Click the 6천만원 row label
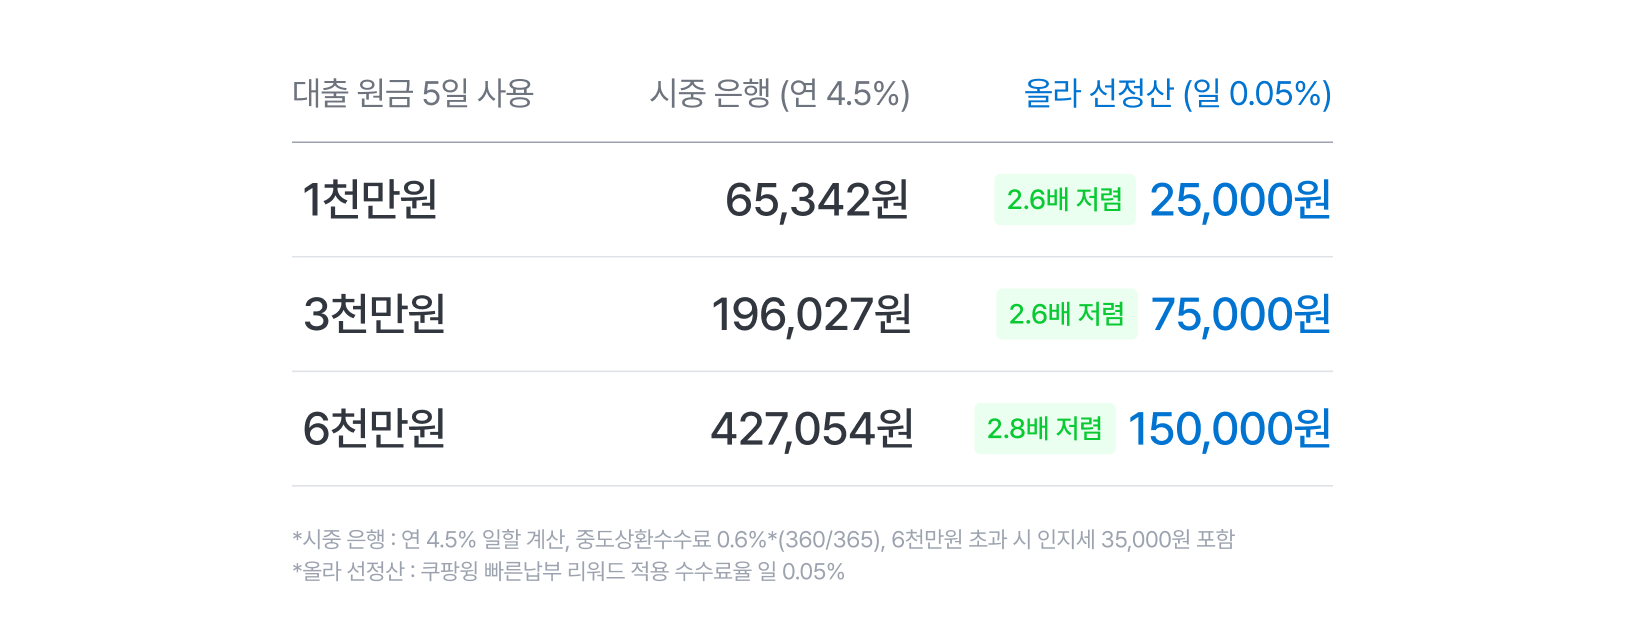The height and width of the screenshot is (634, 1625). click(x=374, y=429)
